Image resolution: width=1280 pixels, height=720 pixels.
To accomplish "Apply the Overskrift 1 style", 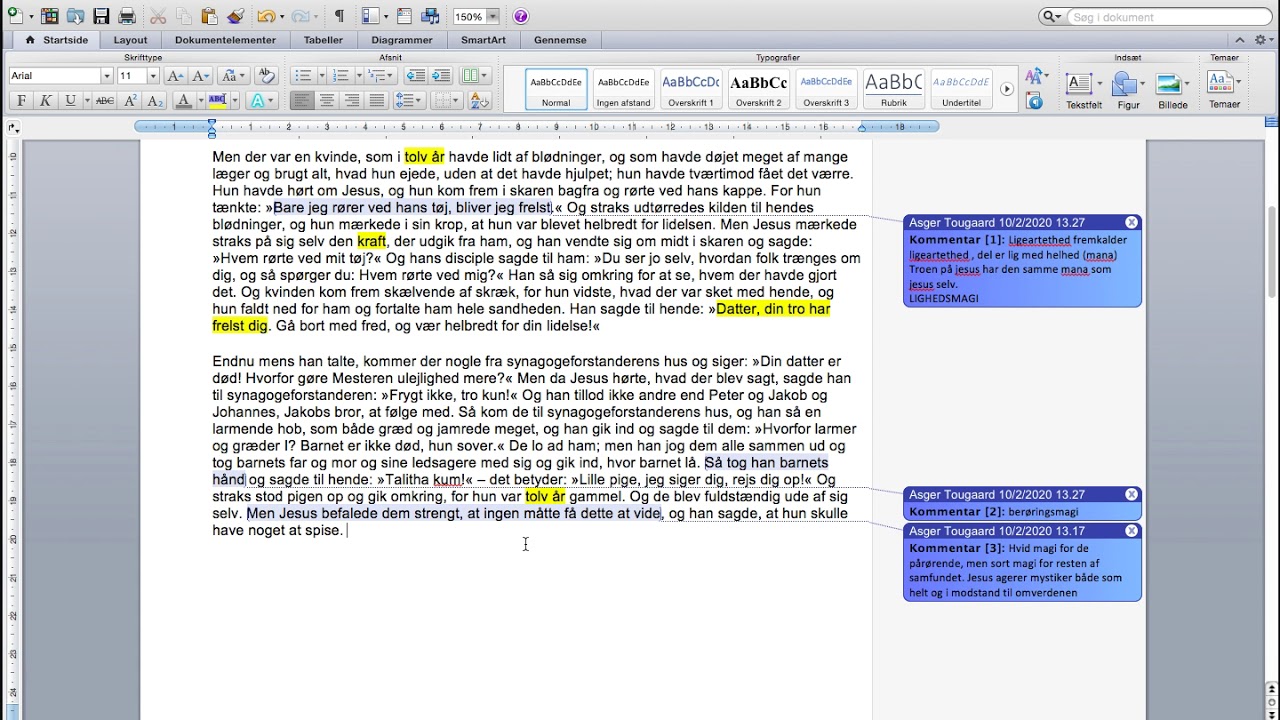I will click(691, 89).
